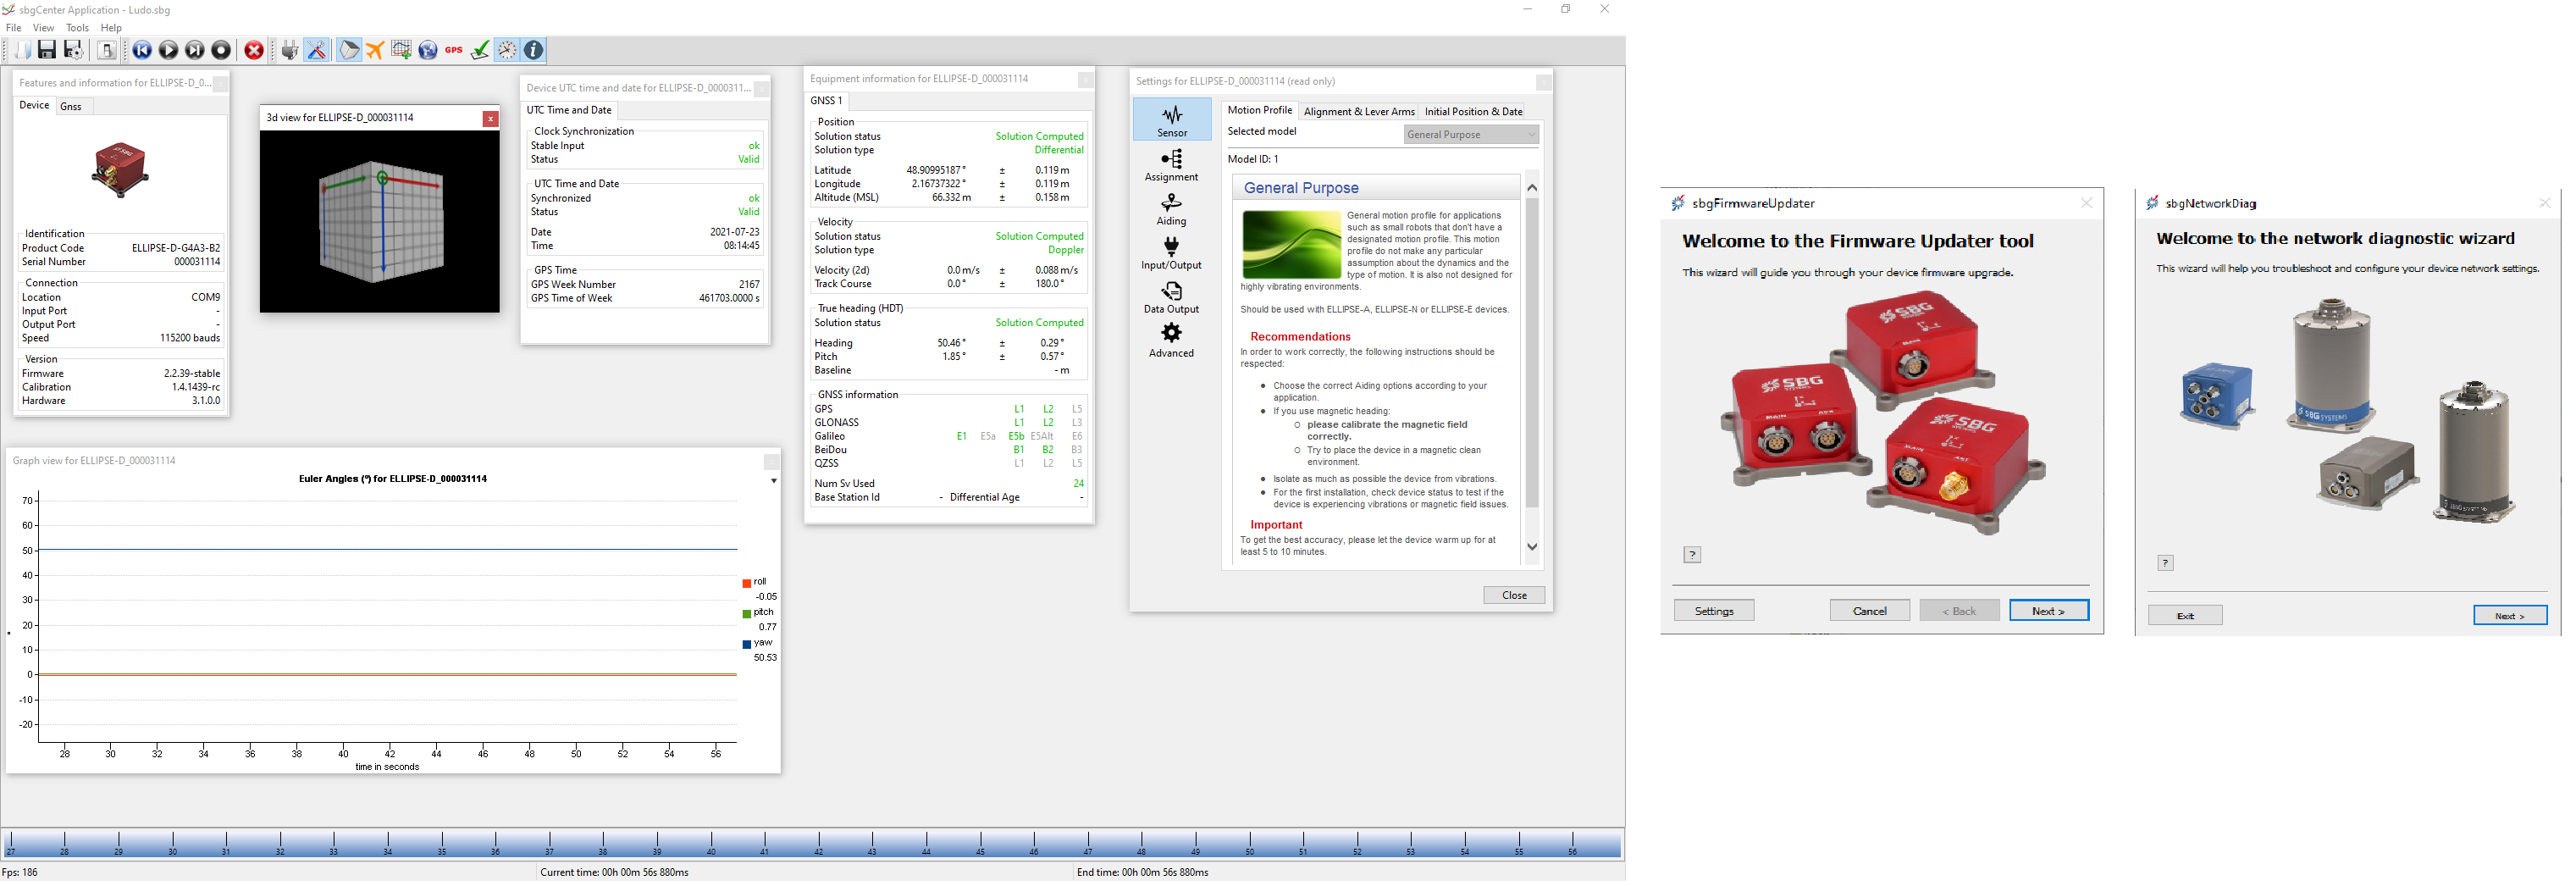
Task: Click the pitch legend green swatch
Action: tap(746, 614)
